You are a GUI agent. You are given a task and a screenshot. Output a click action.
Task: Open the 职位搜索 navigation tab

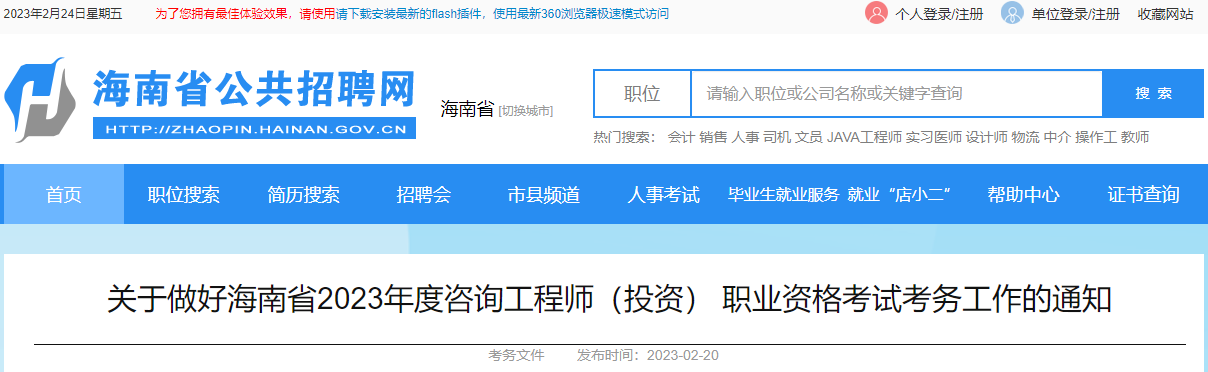(184, 195)
